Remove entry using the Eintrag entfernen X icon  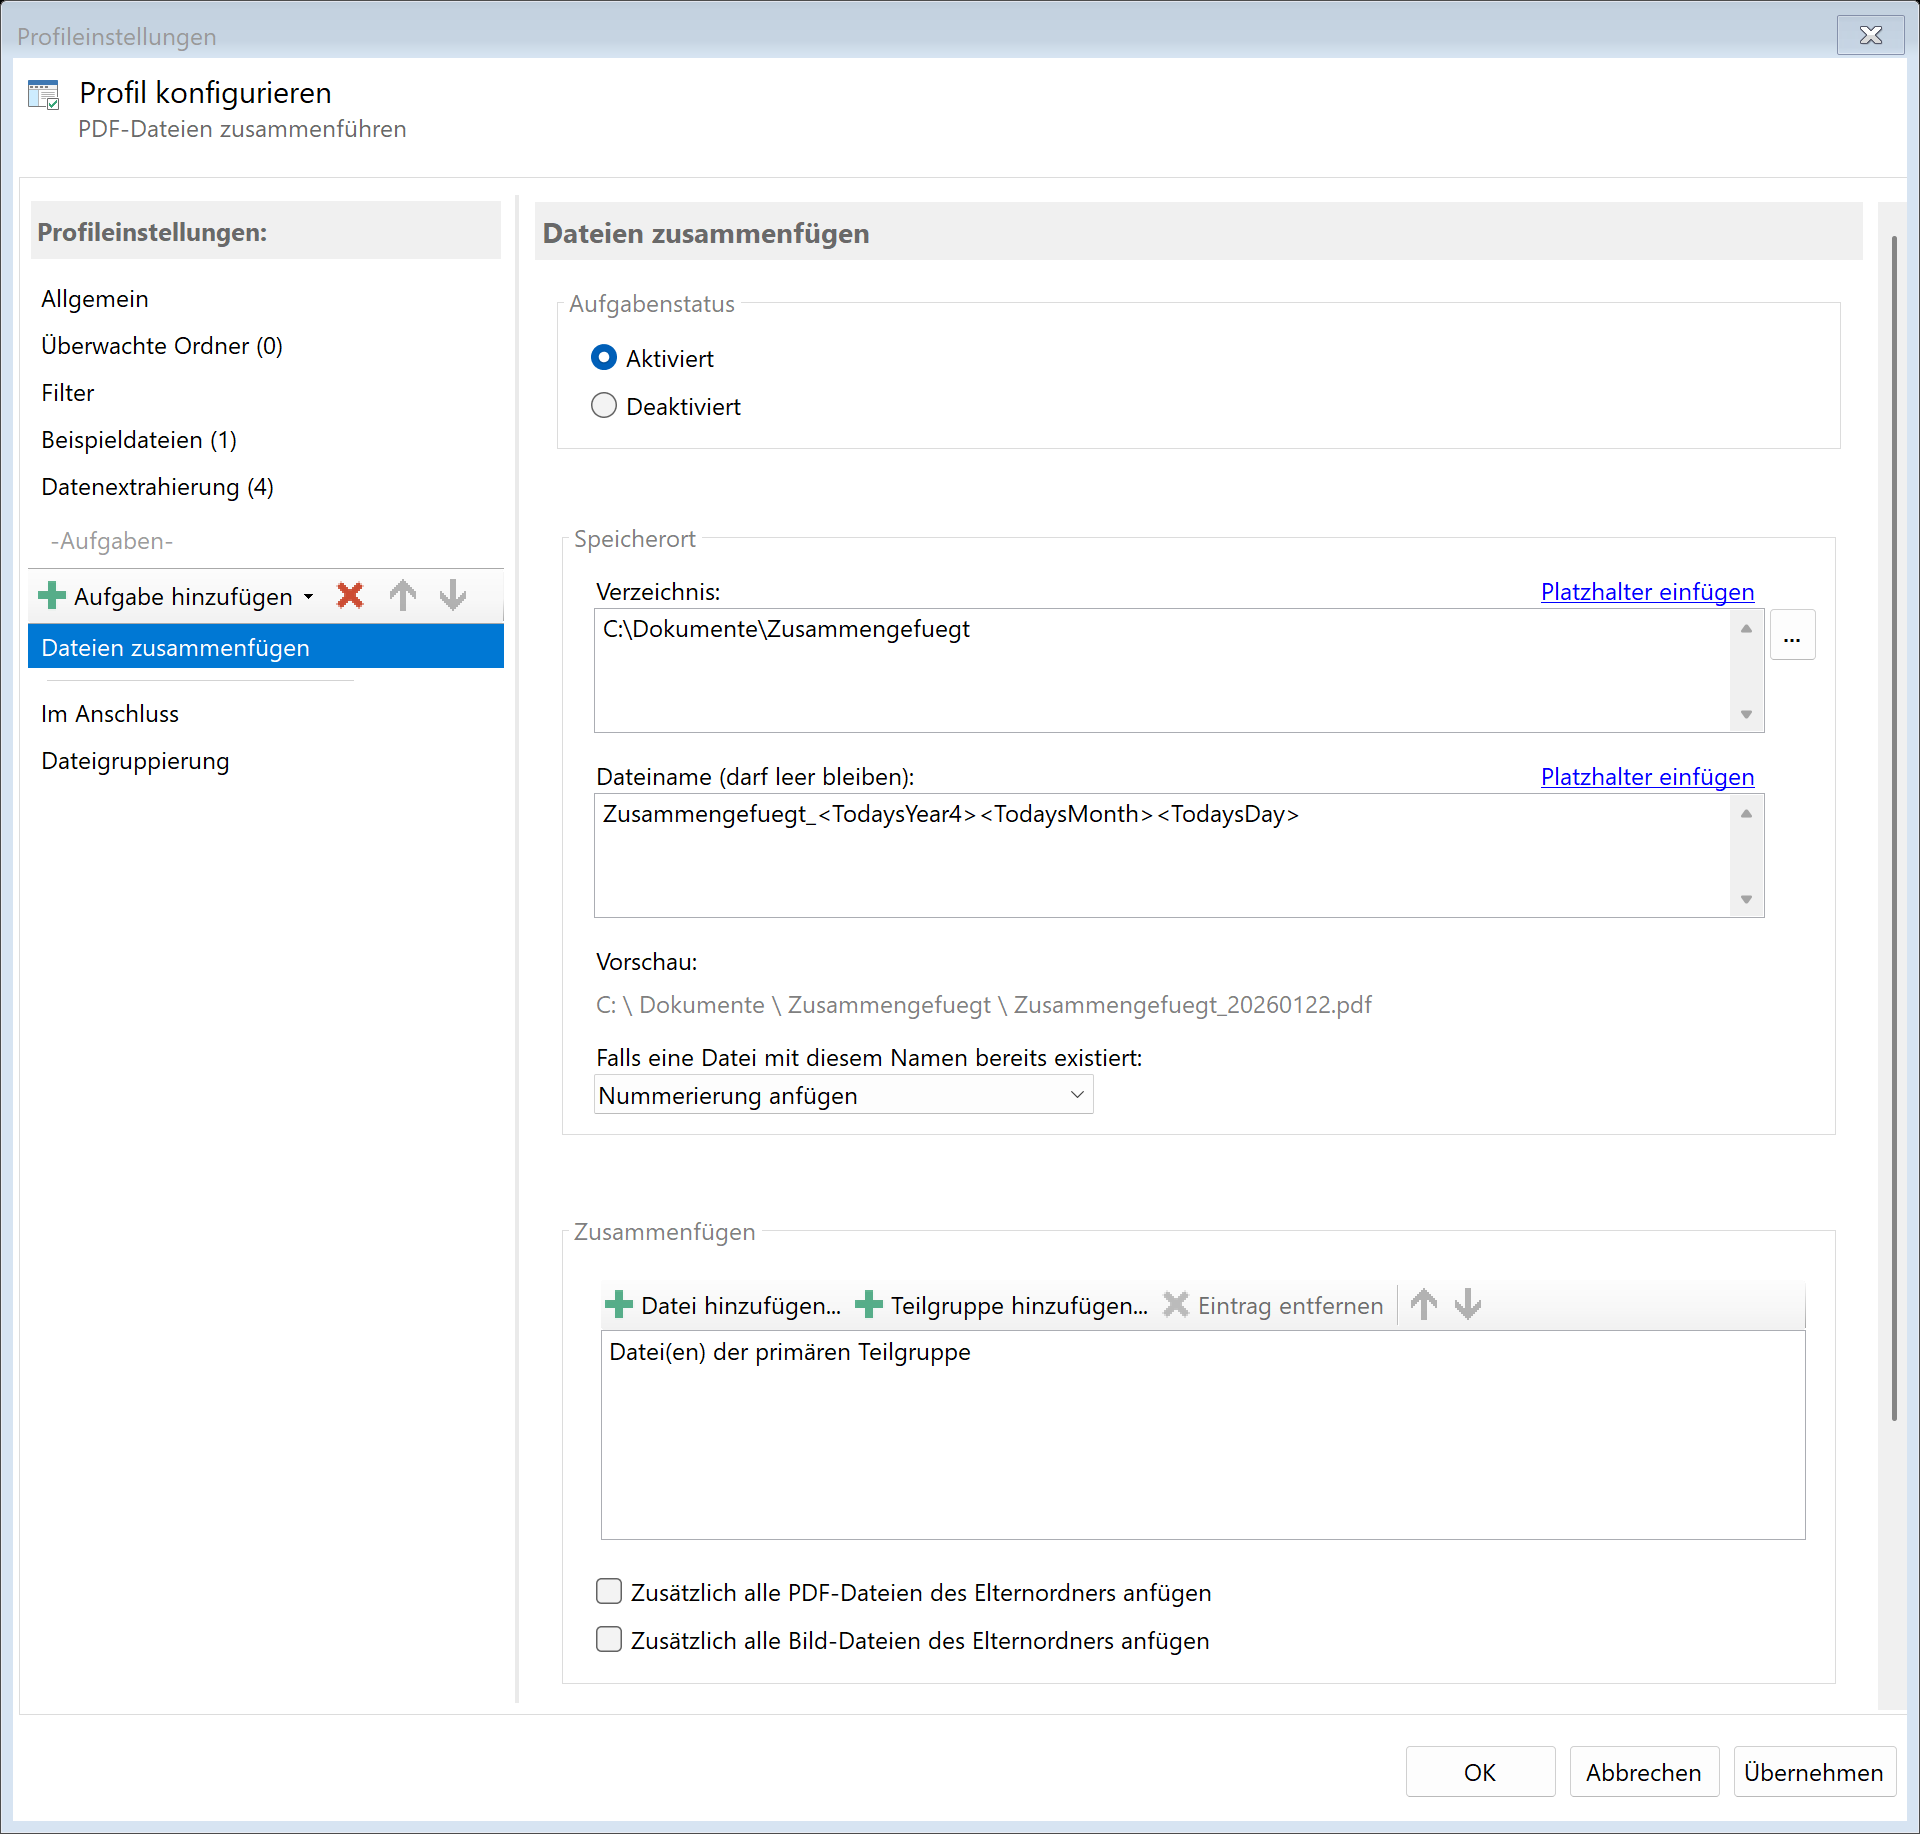(1176, 1304)
